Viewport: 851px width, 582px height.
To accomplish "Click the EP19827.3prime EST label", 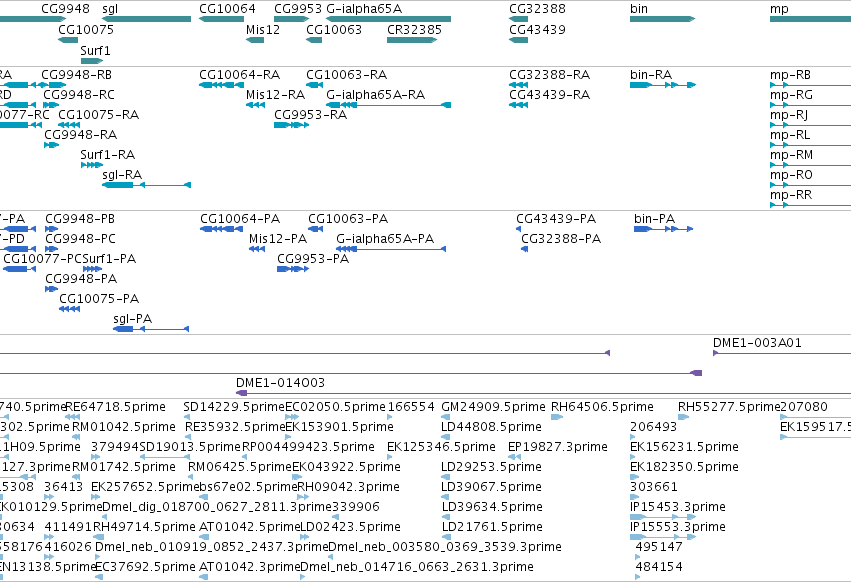I will pos(558,447).
